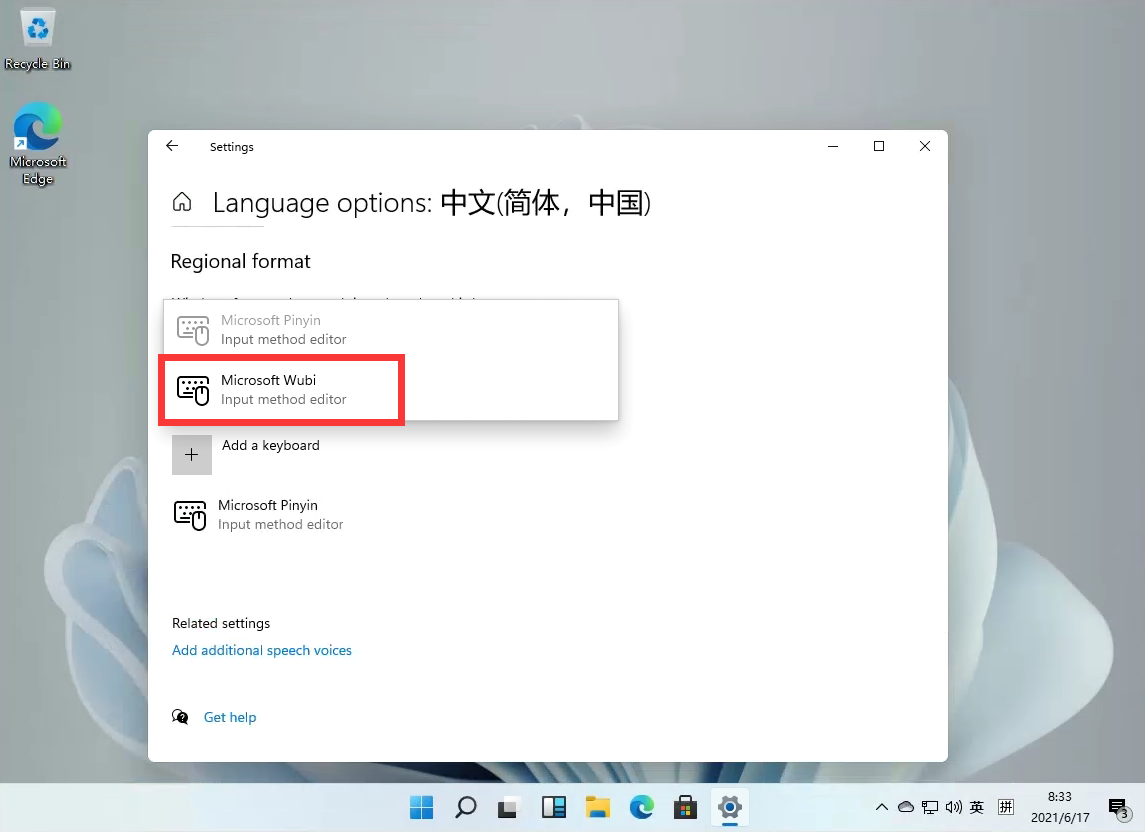Open File Explorer from the taskbar
Image resolution: width=1145 pixels, height=832 pixels.
pyautogui.click(x=597, y=807)
